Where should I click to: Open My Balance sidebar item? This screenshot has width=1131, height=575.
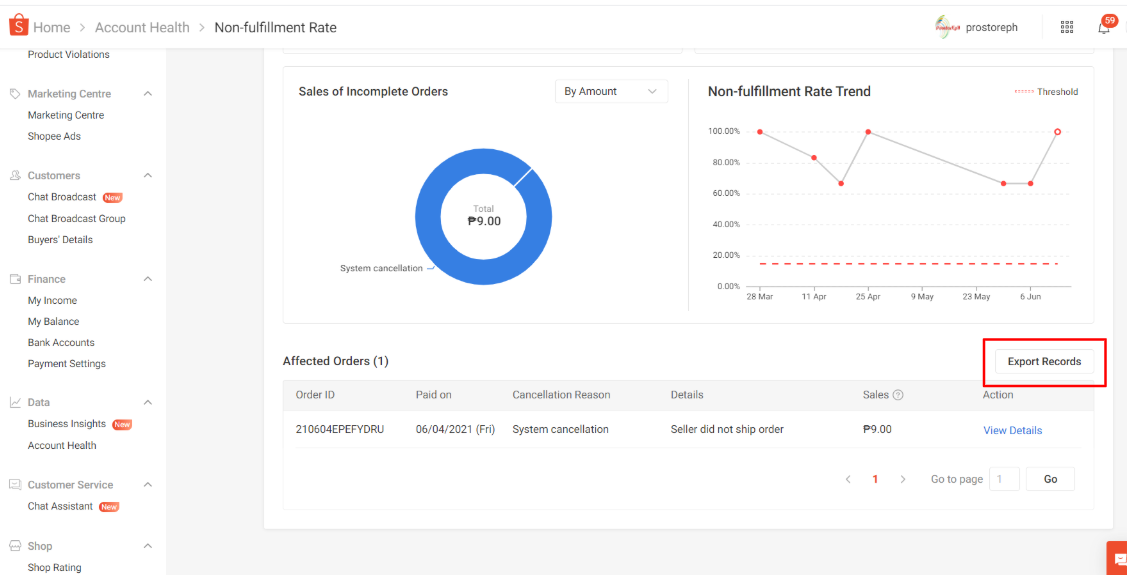(53, 322)
